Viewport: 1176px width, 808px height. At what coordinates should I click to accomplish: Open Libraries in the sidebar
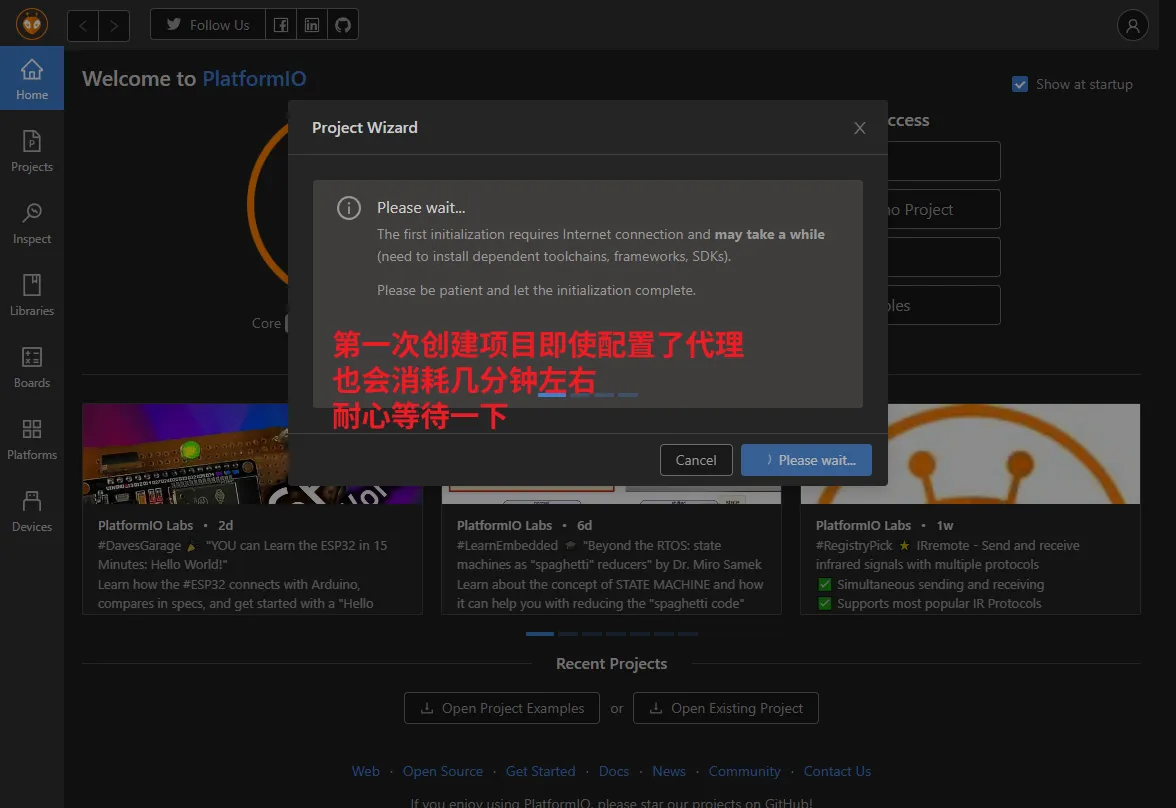pos(32,295)
